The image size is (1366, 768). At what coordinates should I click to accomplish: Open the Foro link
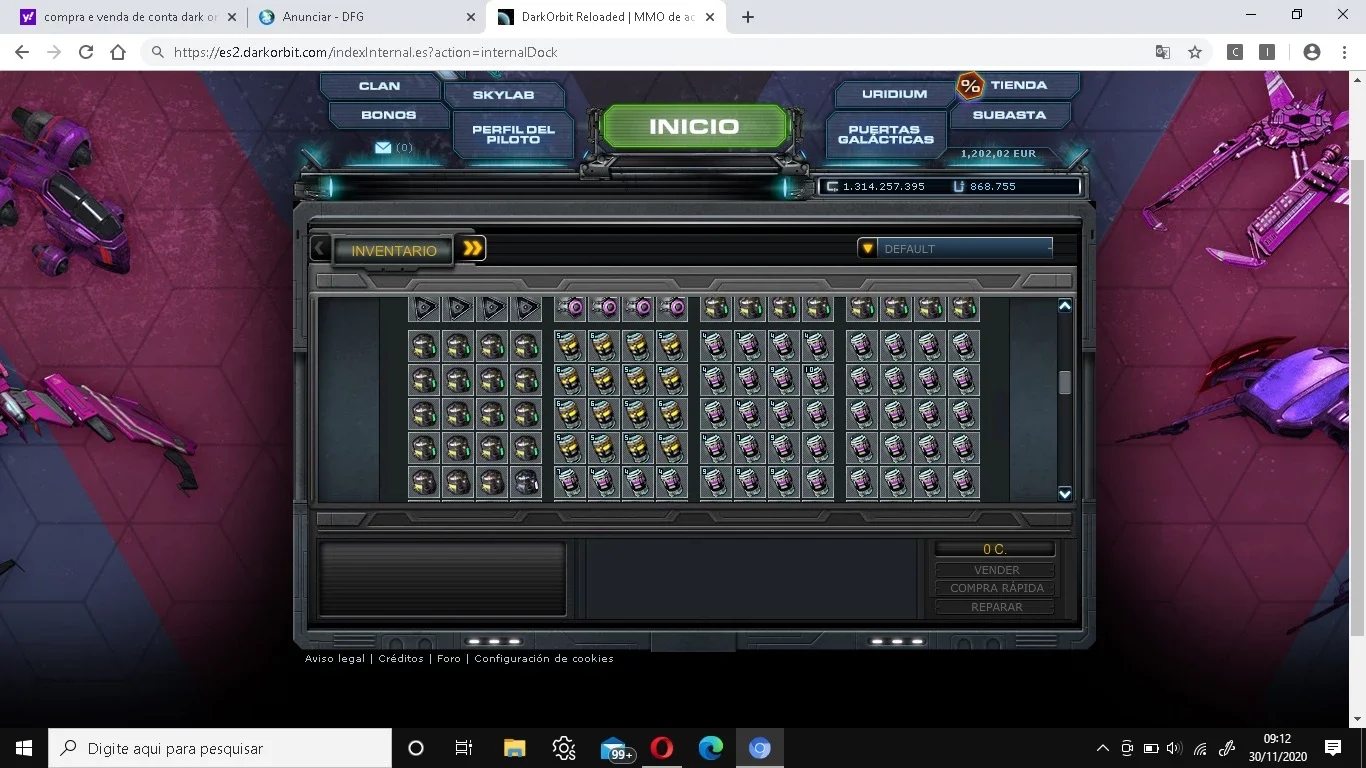[449, 659]
